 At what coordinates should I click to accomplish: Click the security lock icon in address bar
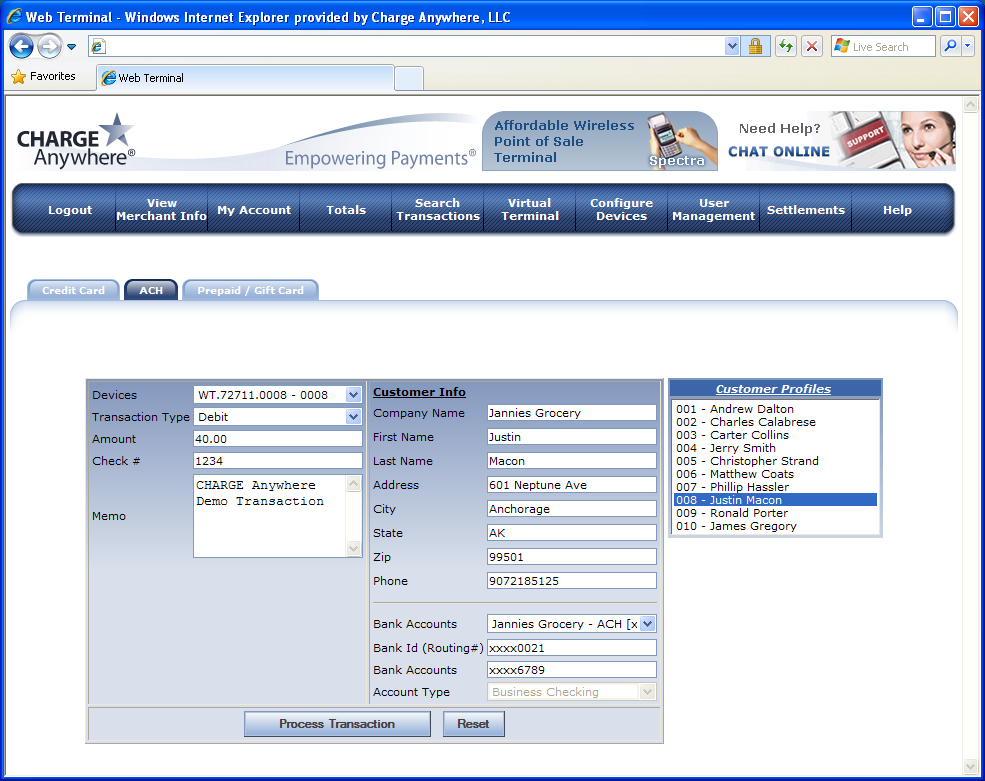[x=756, y=46]
